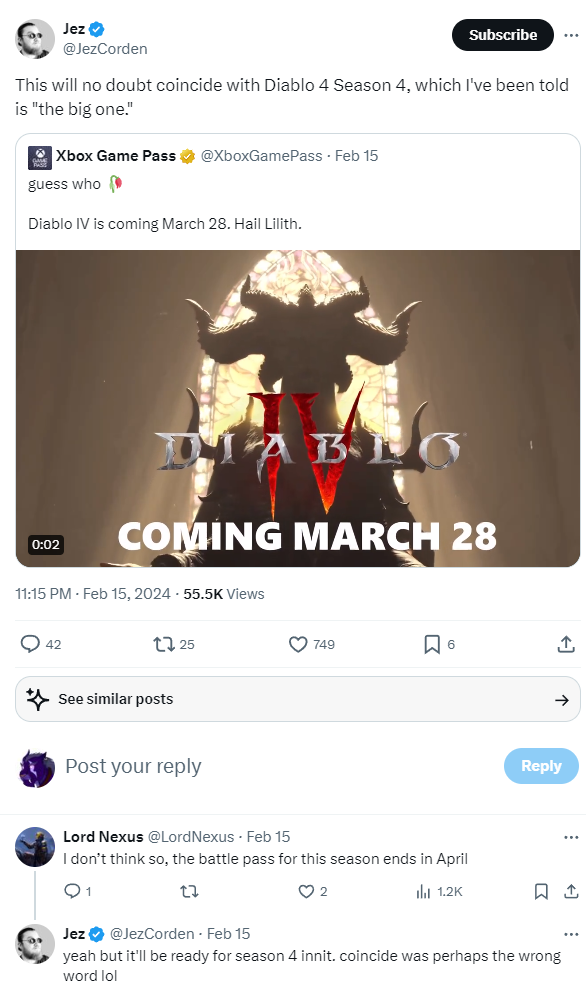This screenshot has width=586, height=984.
Task: Bookmark Lord Nexus comment
Action: (x=541, y=891)
